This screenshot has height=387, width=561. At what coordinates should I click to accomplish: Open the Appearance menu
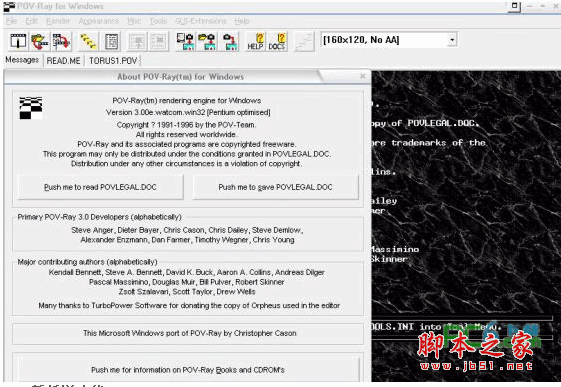pos(99,21)
